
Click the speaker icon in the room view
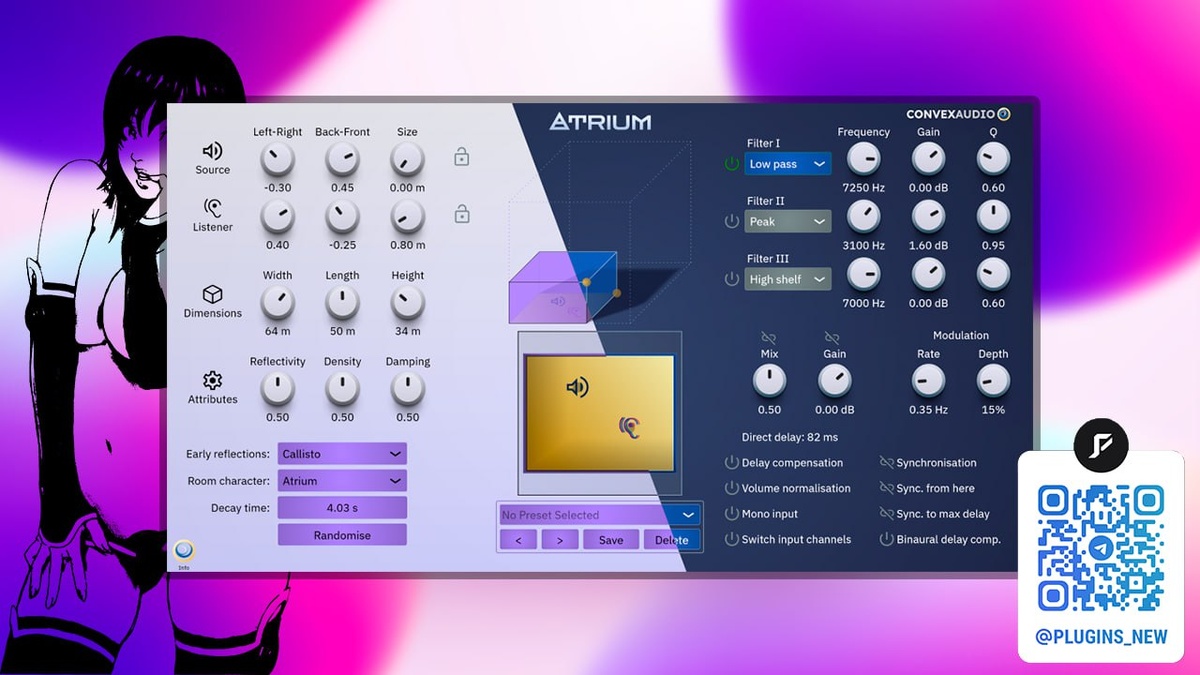pos(577,387)
